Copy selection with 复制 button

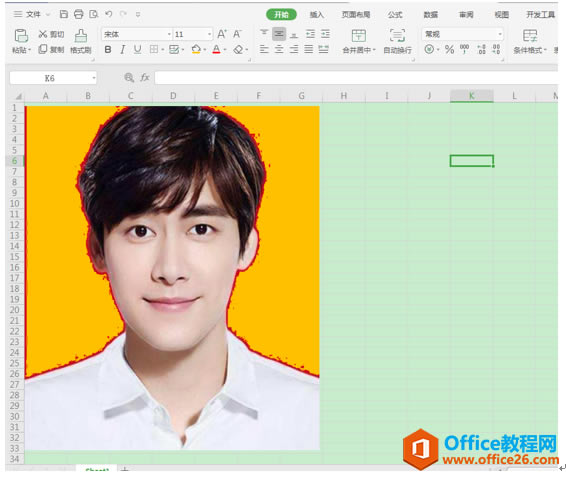[x=51, y=49]
